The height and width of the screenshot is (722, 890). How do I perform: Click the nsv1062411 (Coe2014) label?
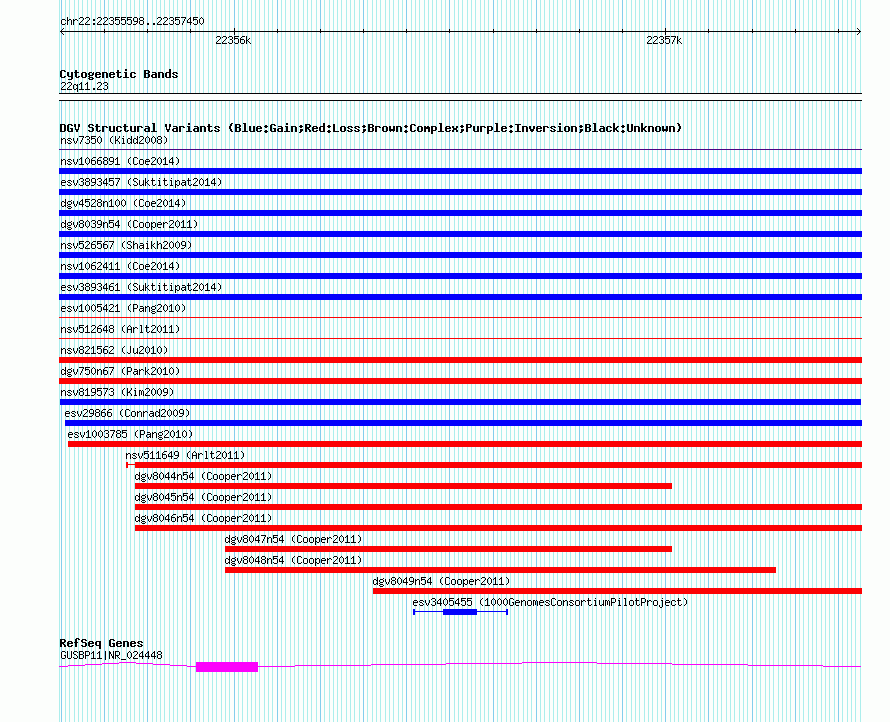120,266
